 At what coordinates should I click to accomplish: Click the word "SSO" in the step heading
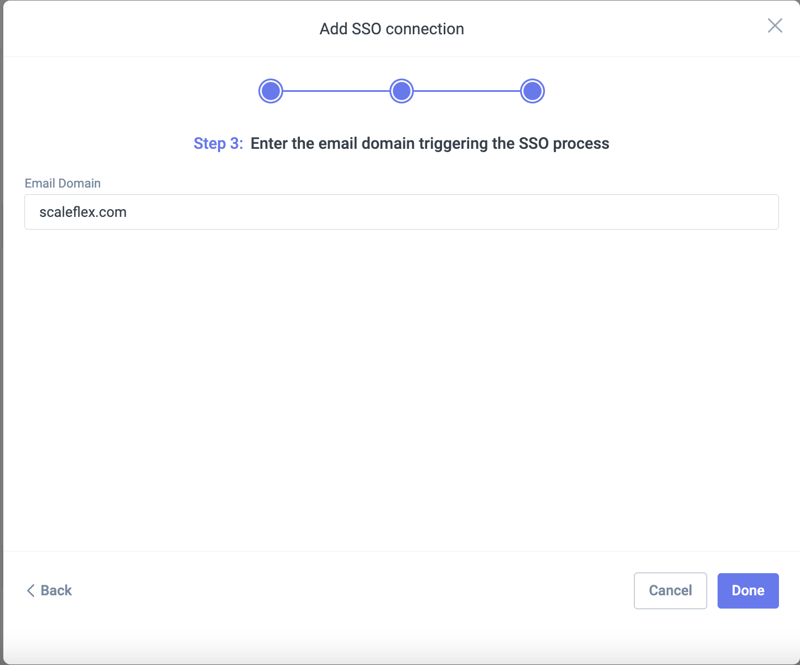click(533, 143)
